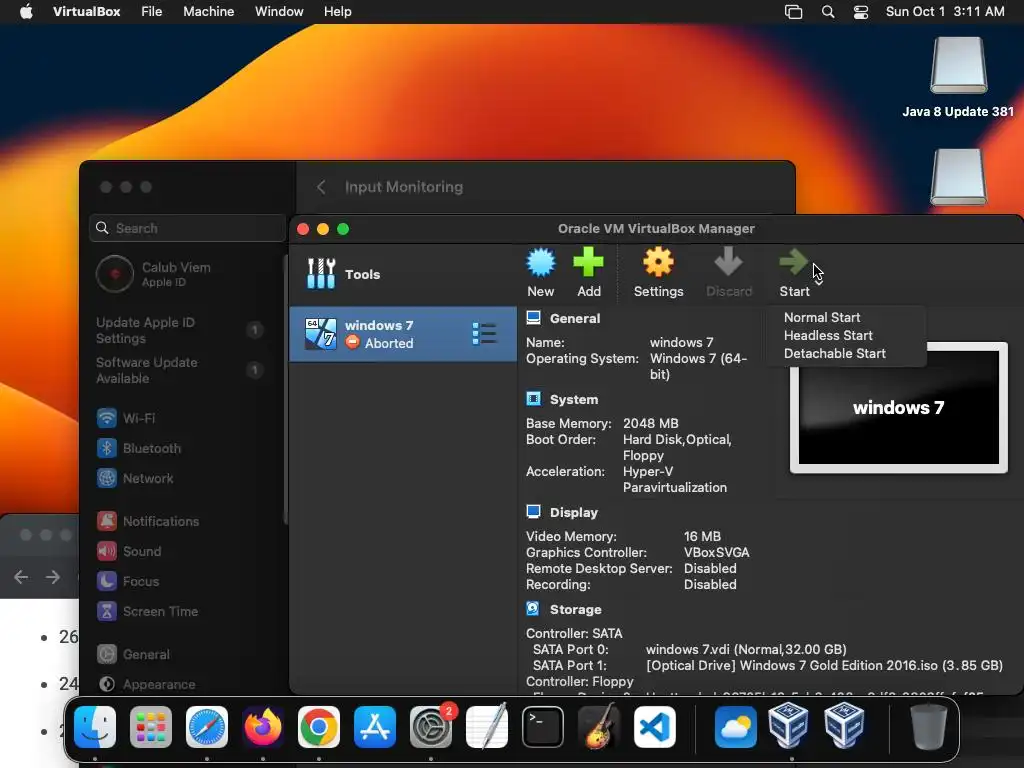Open Terminal from the Dock
Image resolution: width=1024 pixels, height=768 pixels.
pyautogui.click(x=543, y=727)
